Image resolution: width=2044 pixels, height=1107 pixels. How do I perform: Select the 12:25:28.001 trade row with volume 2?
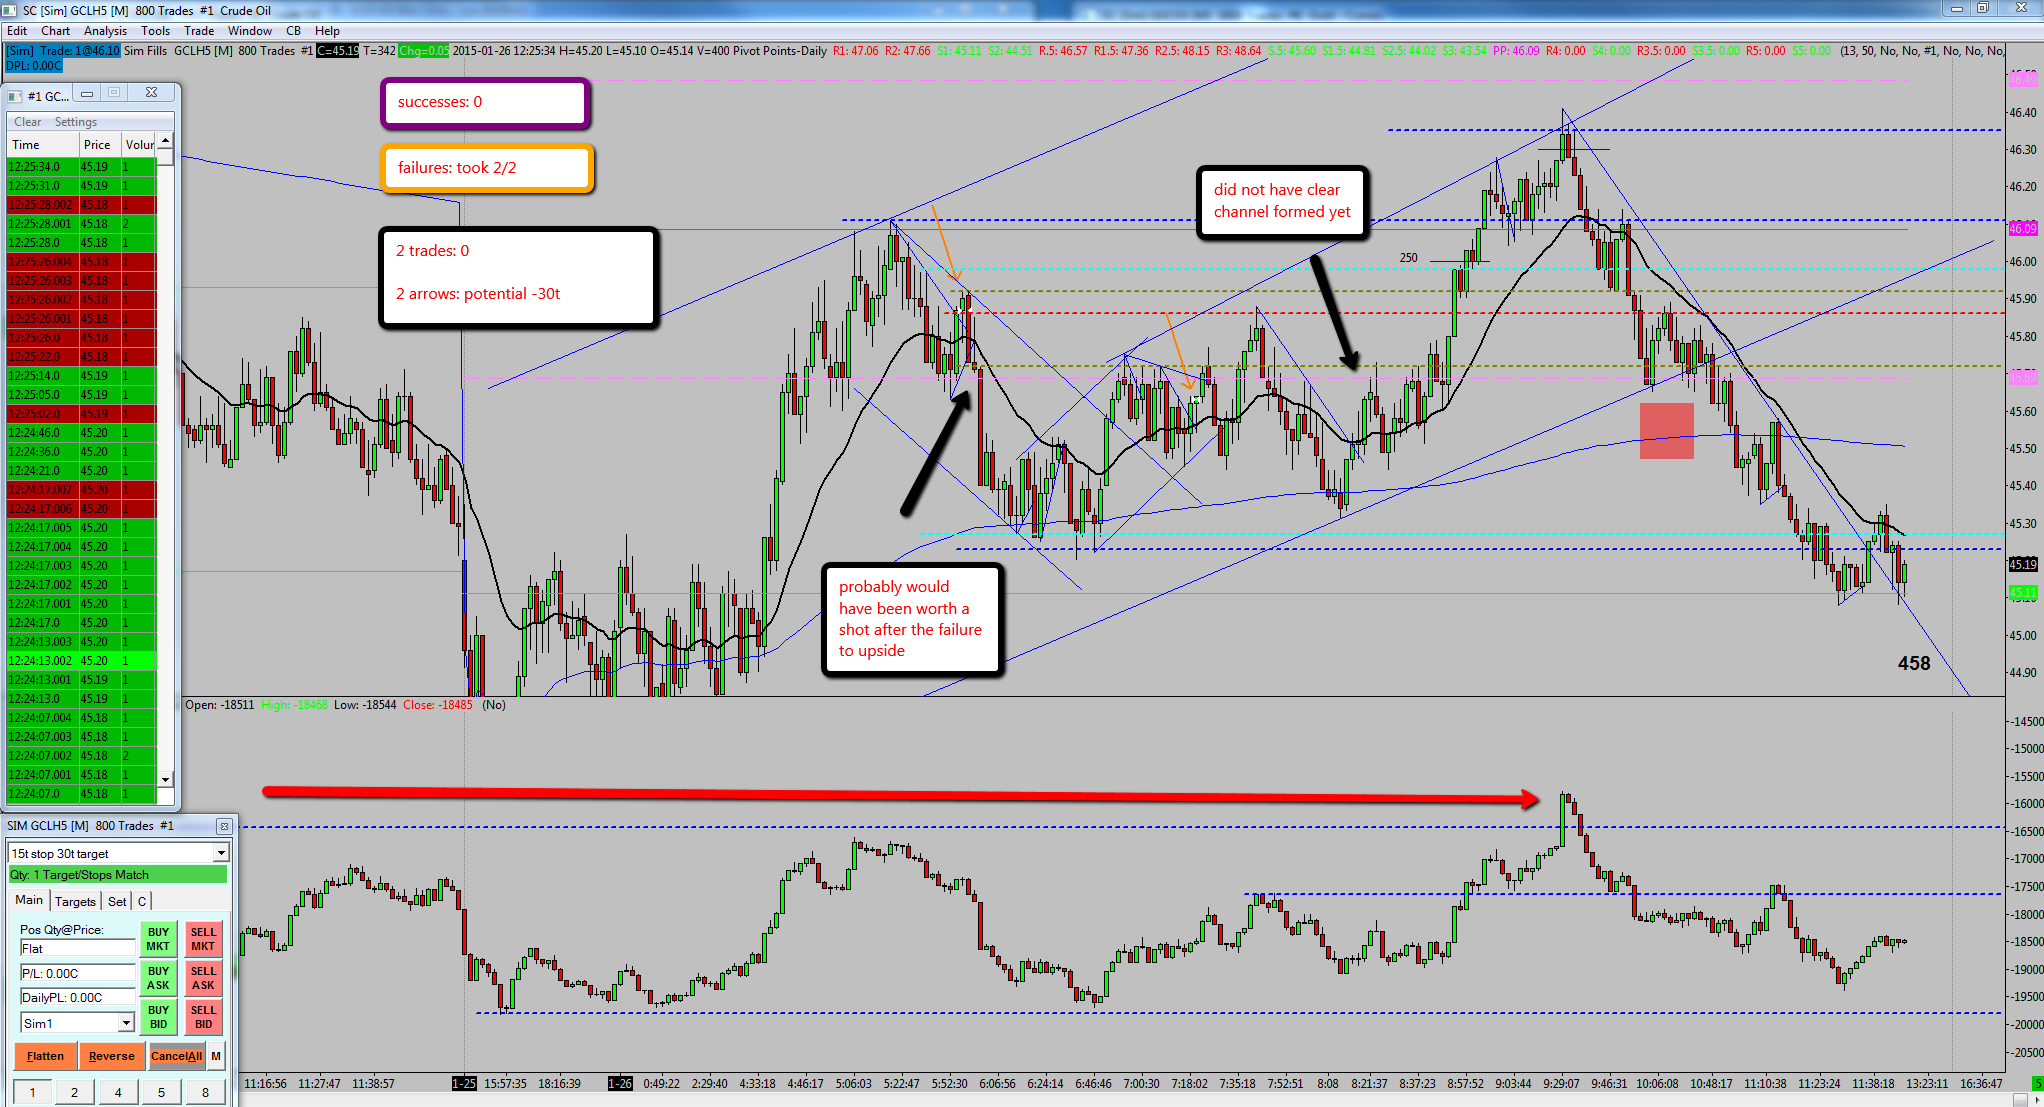pyautogui.click(x=81, y=224)
